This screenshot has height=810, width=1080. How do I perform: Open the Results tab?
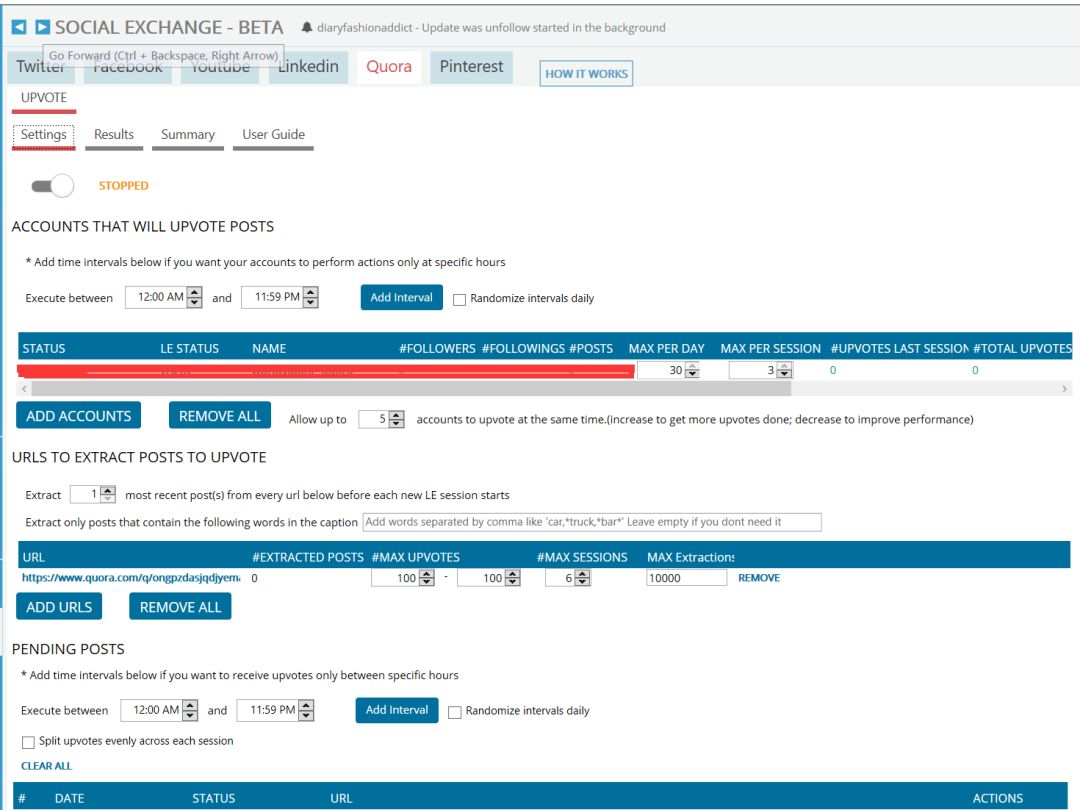tap(114, 135)
